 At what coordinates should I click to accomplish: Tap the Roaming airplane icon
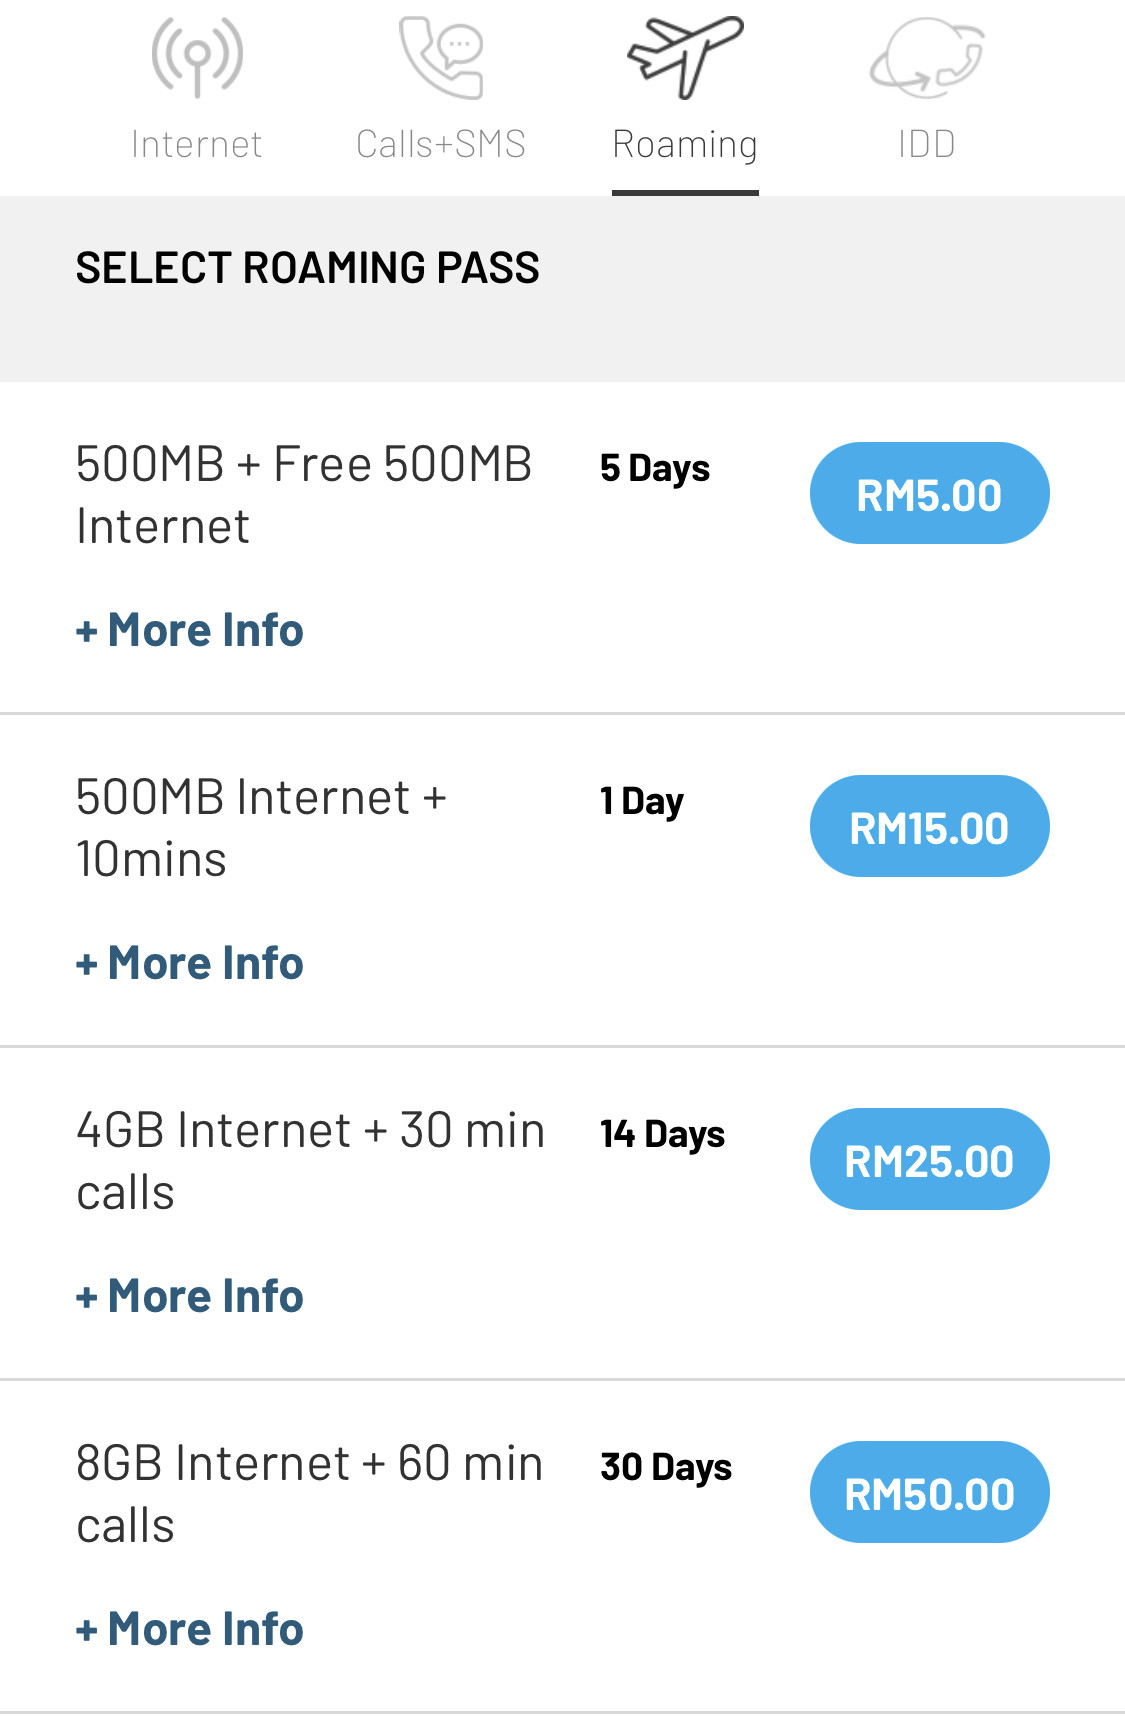(685, 57)
